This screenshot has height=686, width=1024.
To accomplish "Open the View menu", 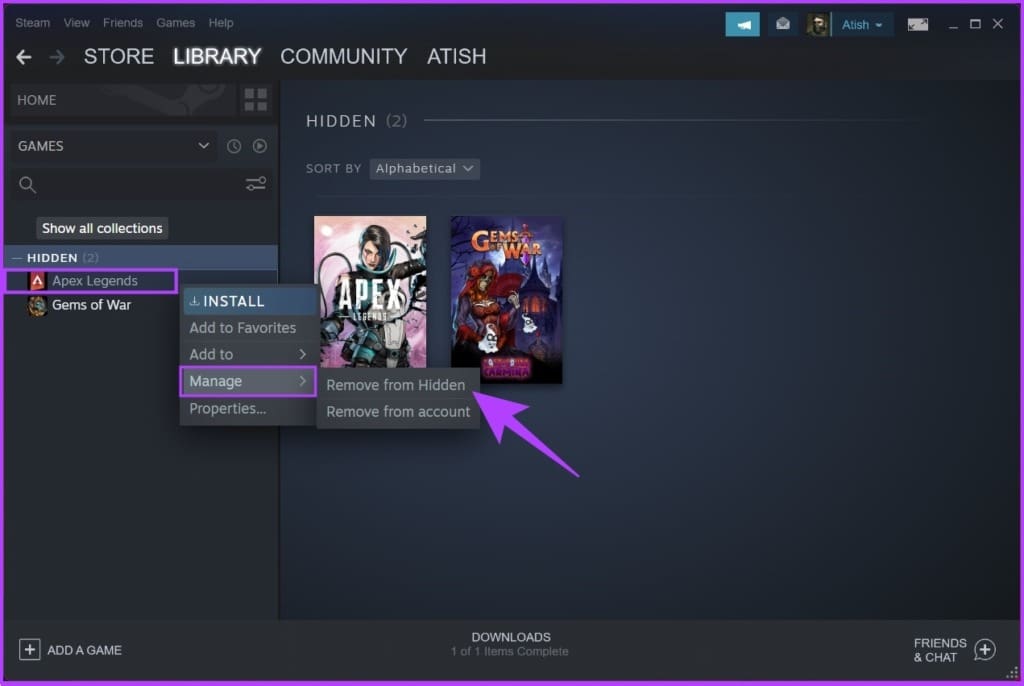I will click(x=76, y=23).
